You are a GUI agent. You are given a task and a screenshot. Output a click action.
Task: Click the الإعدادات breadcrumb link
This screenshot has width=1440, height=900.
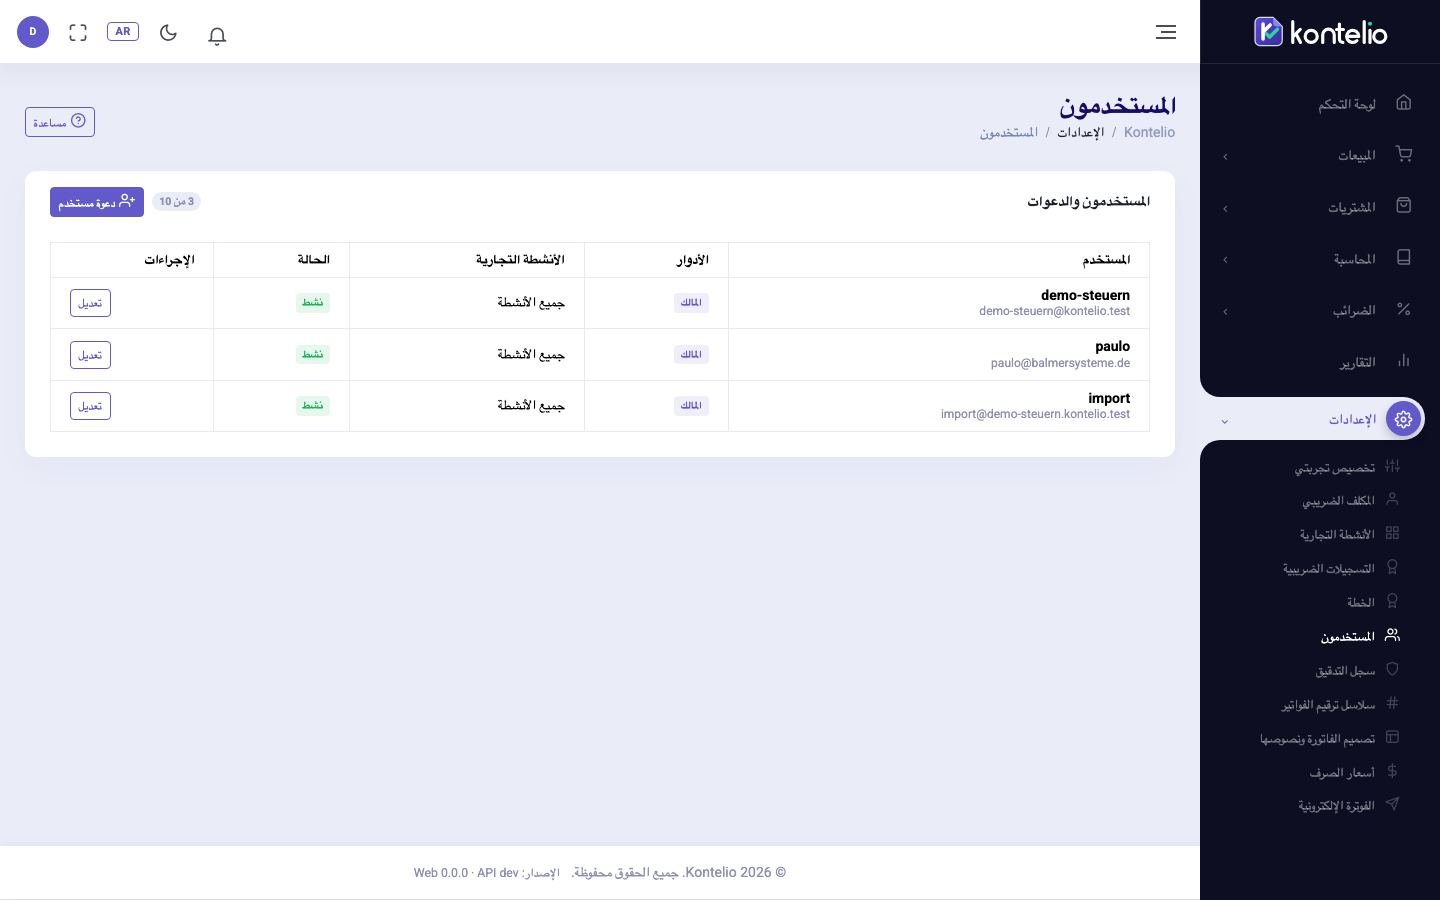coord(1081,132)
